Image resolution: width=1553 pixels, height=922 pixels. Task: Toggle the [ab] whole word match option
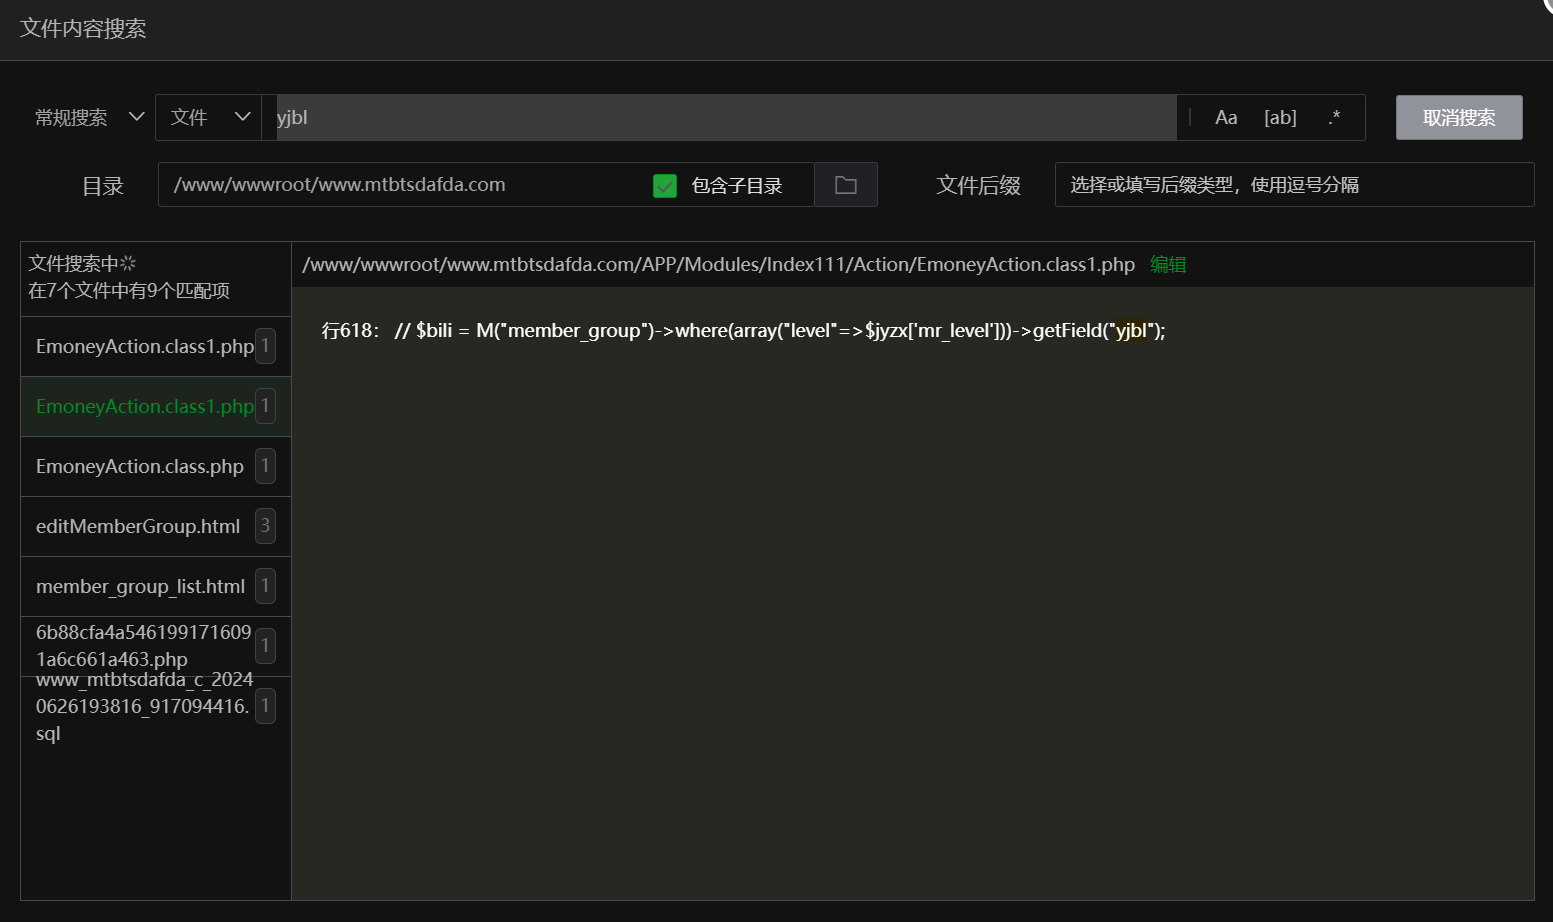click(x=1280, y=118)
